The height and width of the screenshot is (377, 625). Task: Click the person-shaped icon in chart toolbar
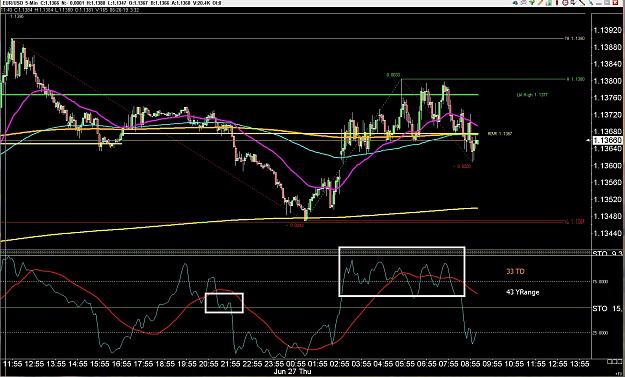pyautogui.click(x=523, y=2)
